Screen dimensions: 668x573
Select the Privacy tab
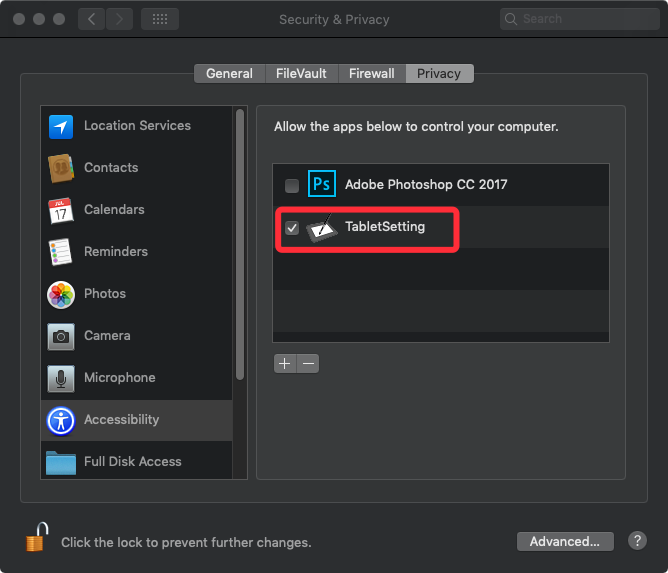[x=439, y=73]
